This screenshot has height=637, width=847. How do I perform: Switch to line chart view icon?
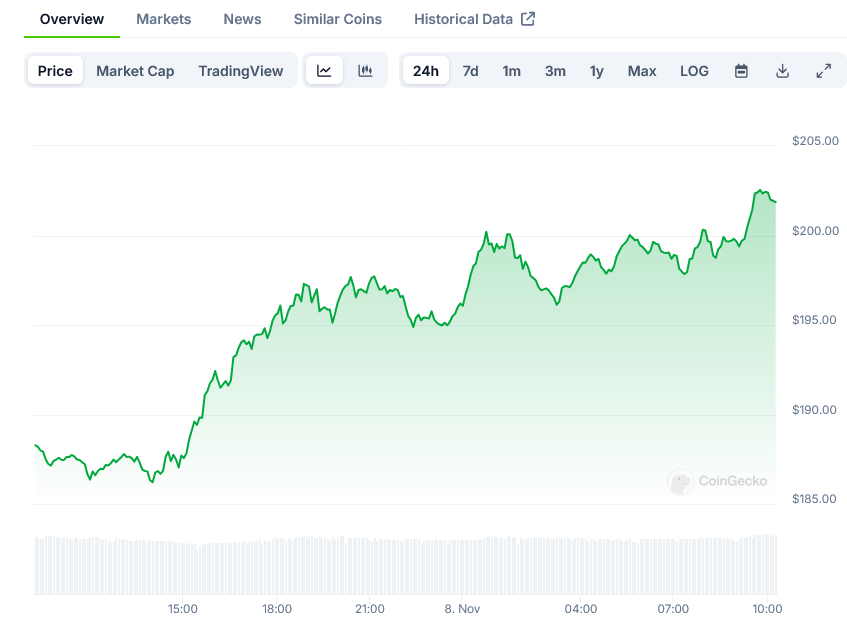point(324,71)
